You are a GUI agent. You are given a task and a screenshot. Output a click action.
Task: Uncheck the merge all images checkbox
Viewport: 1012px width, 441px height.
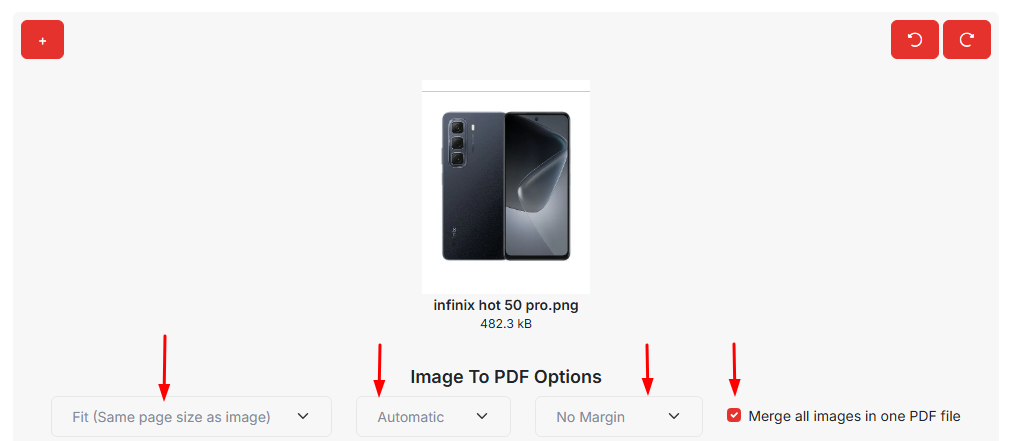[734, 416]
